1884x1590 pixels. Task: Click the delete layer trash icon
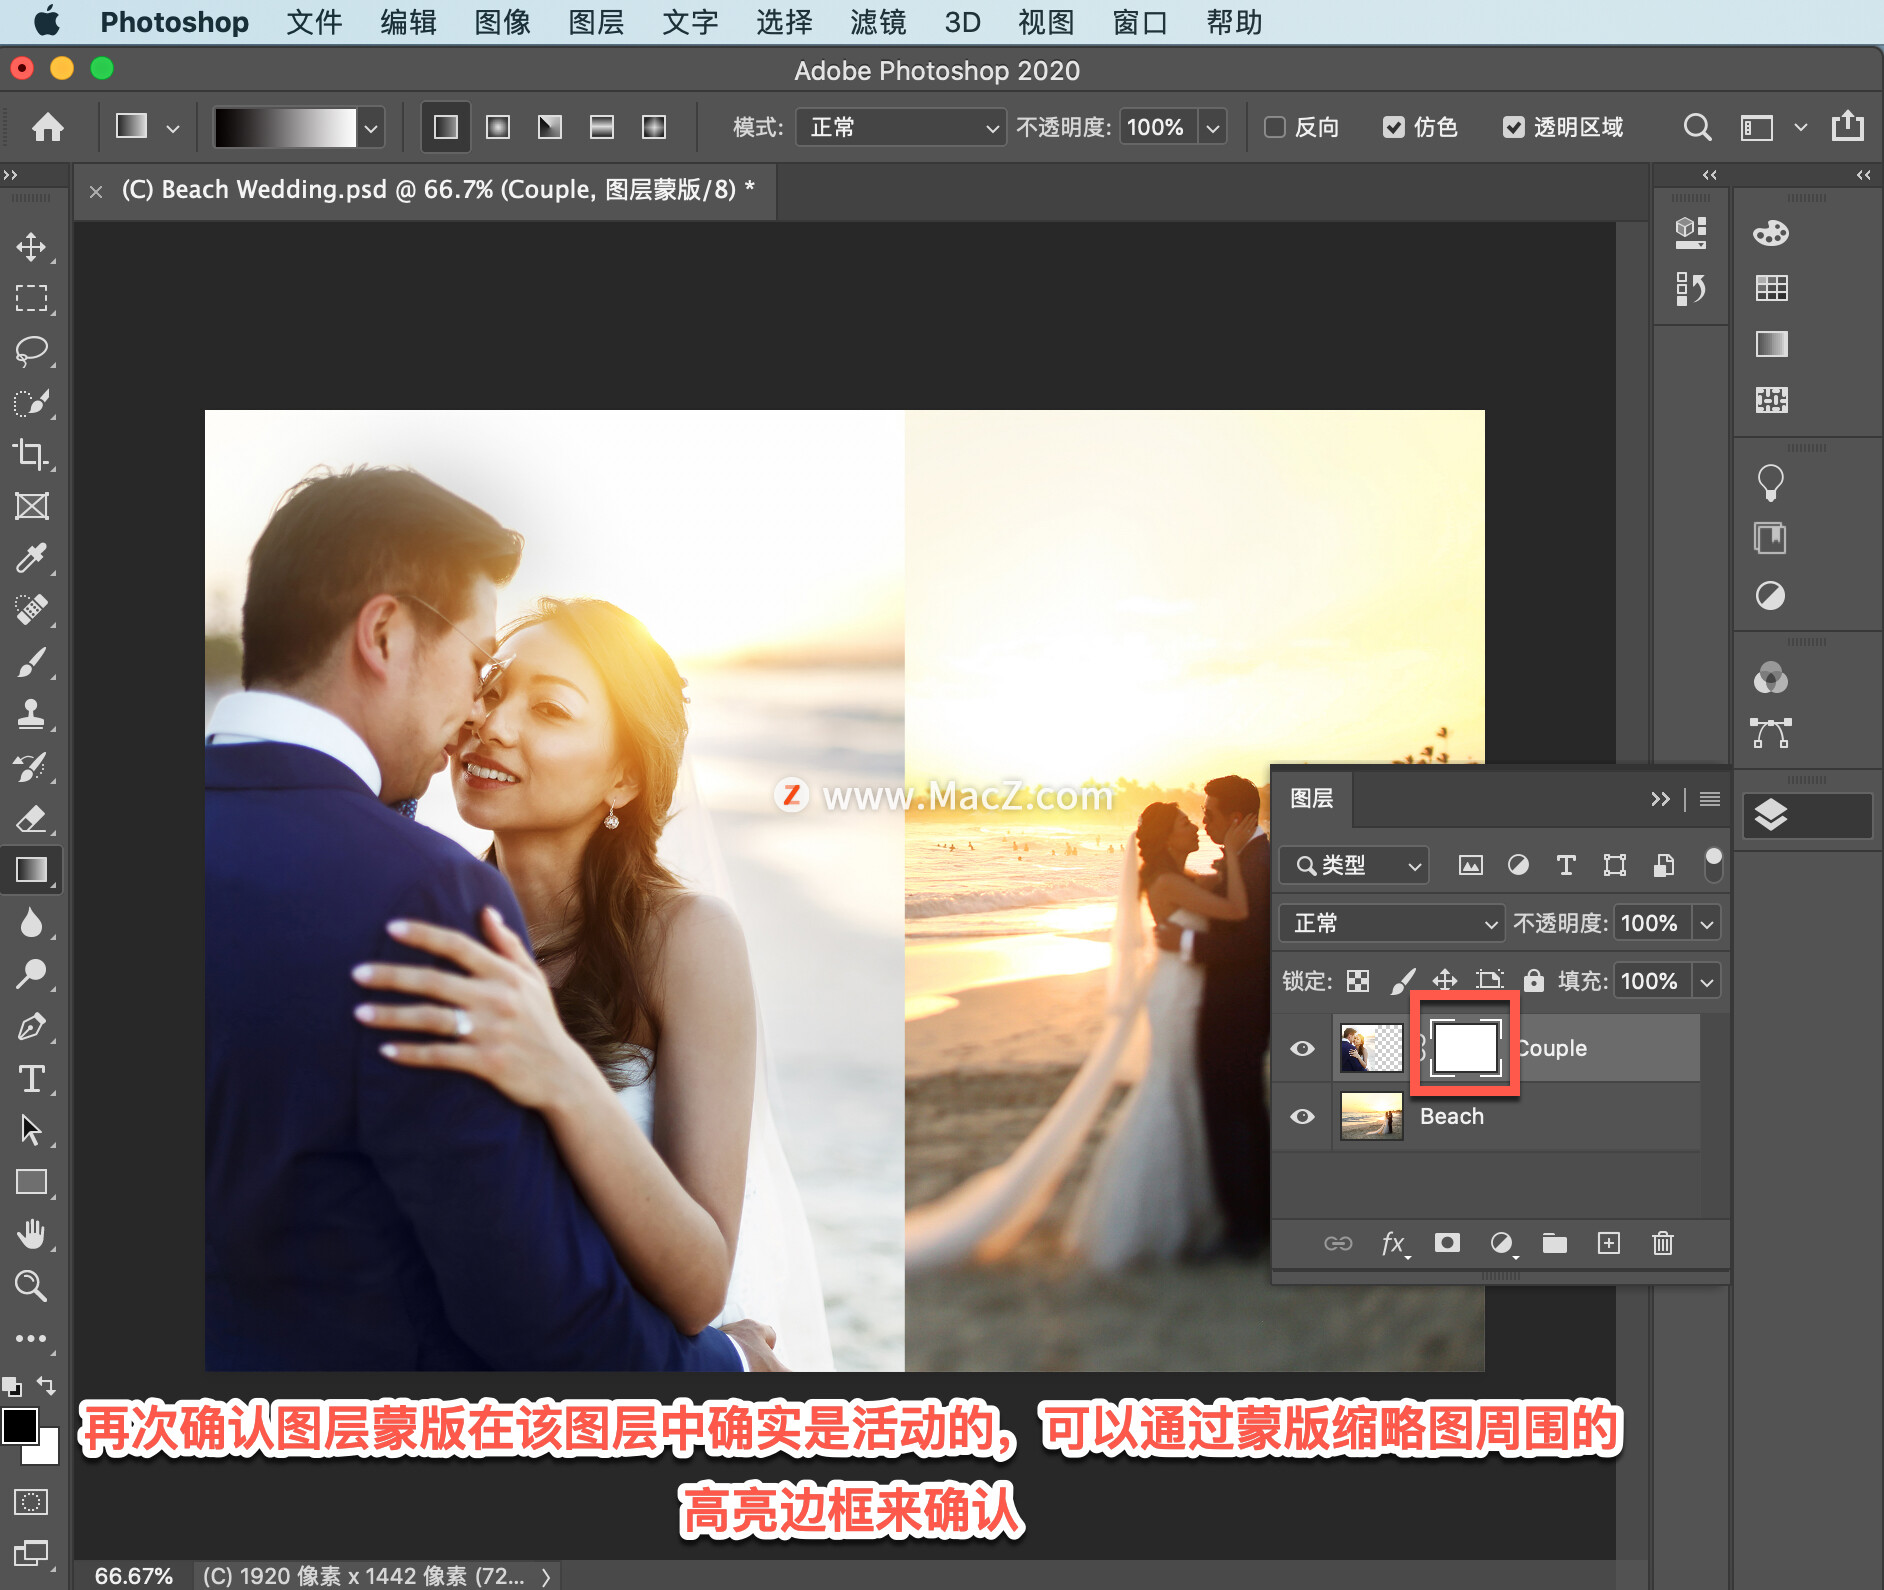1662,1243
